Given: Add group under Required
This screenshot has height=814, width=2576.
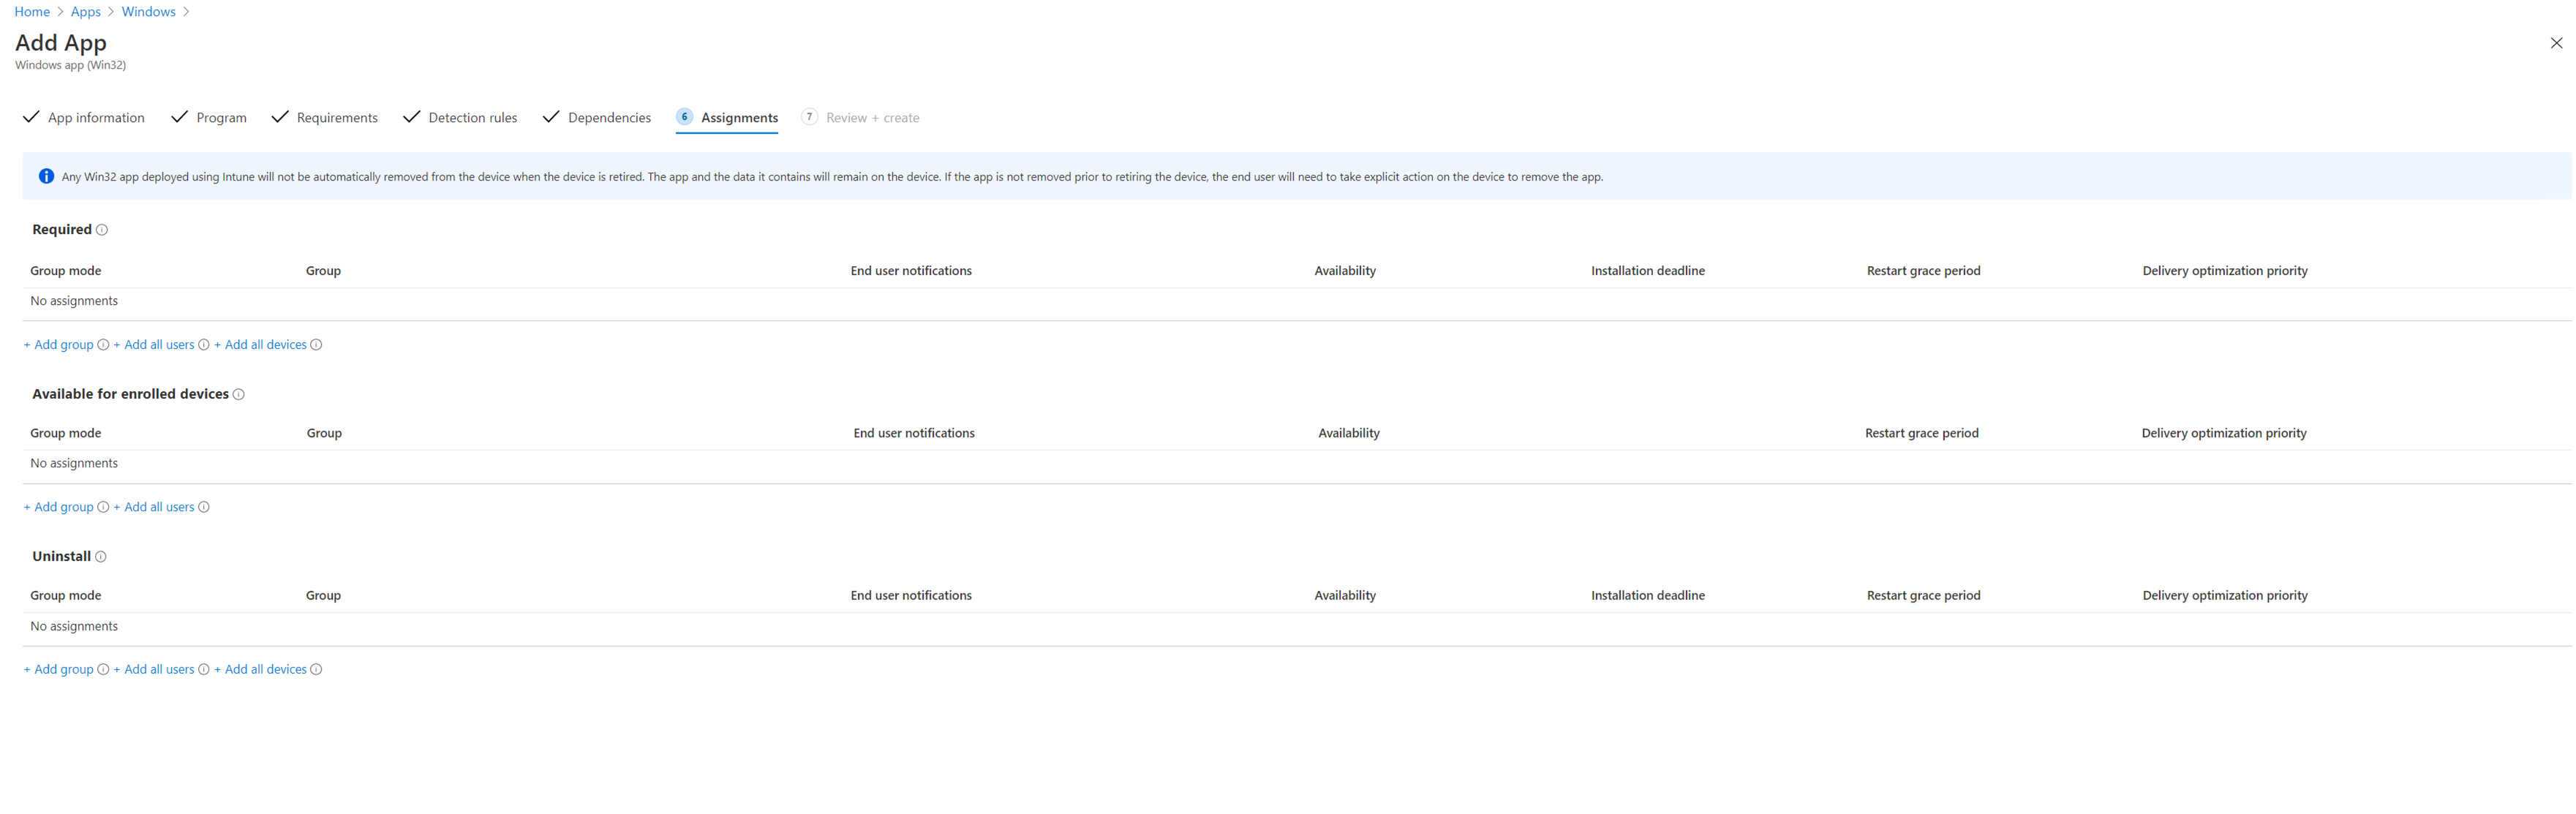Looking at the screenshot, I should [59, 345].
